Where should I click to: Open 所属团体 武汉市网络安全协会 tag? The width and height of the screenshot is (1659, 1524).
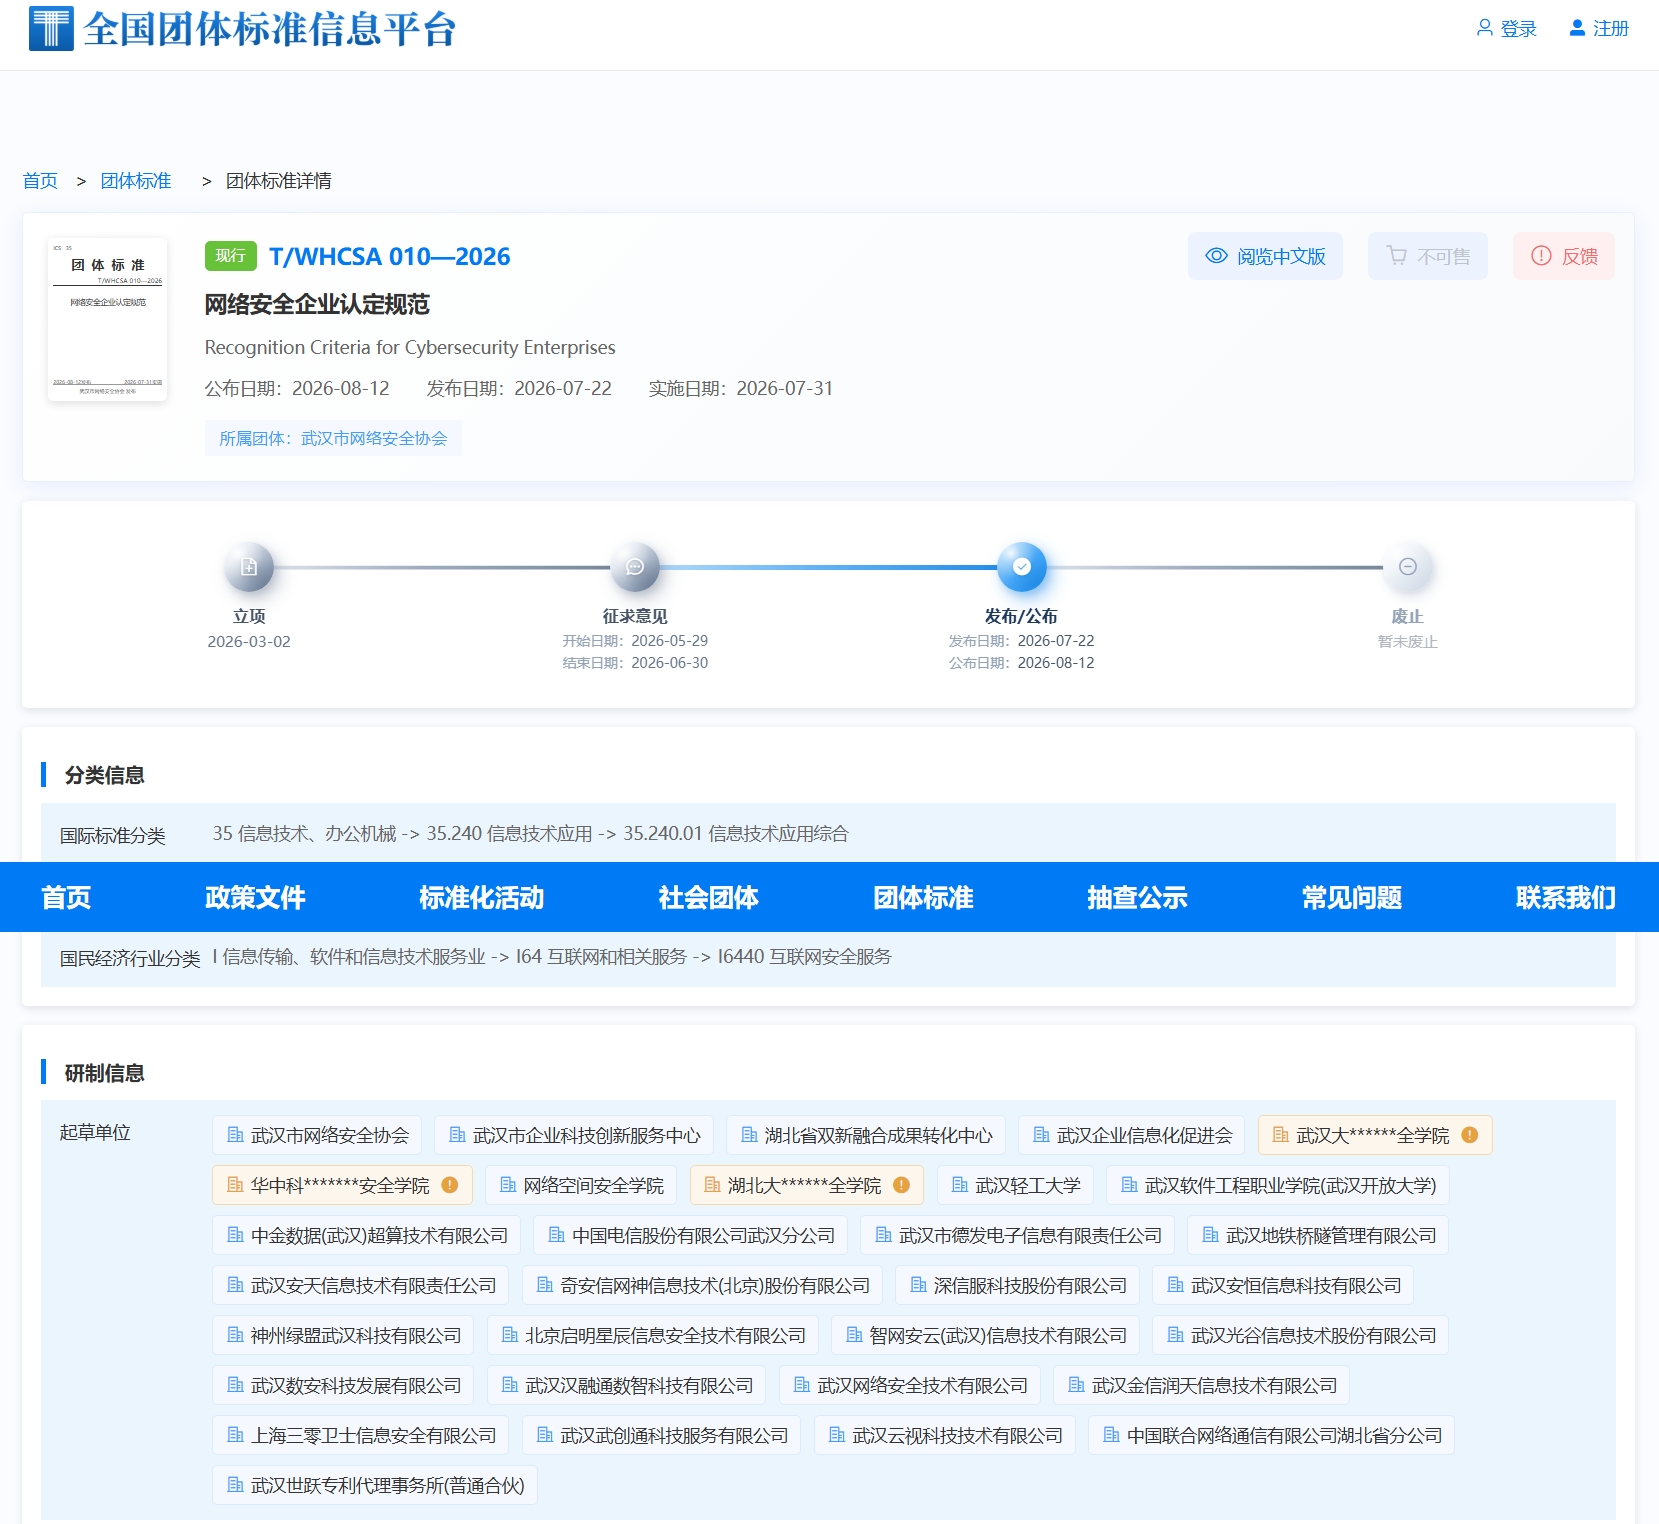(333, 438)
